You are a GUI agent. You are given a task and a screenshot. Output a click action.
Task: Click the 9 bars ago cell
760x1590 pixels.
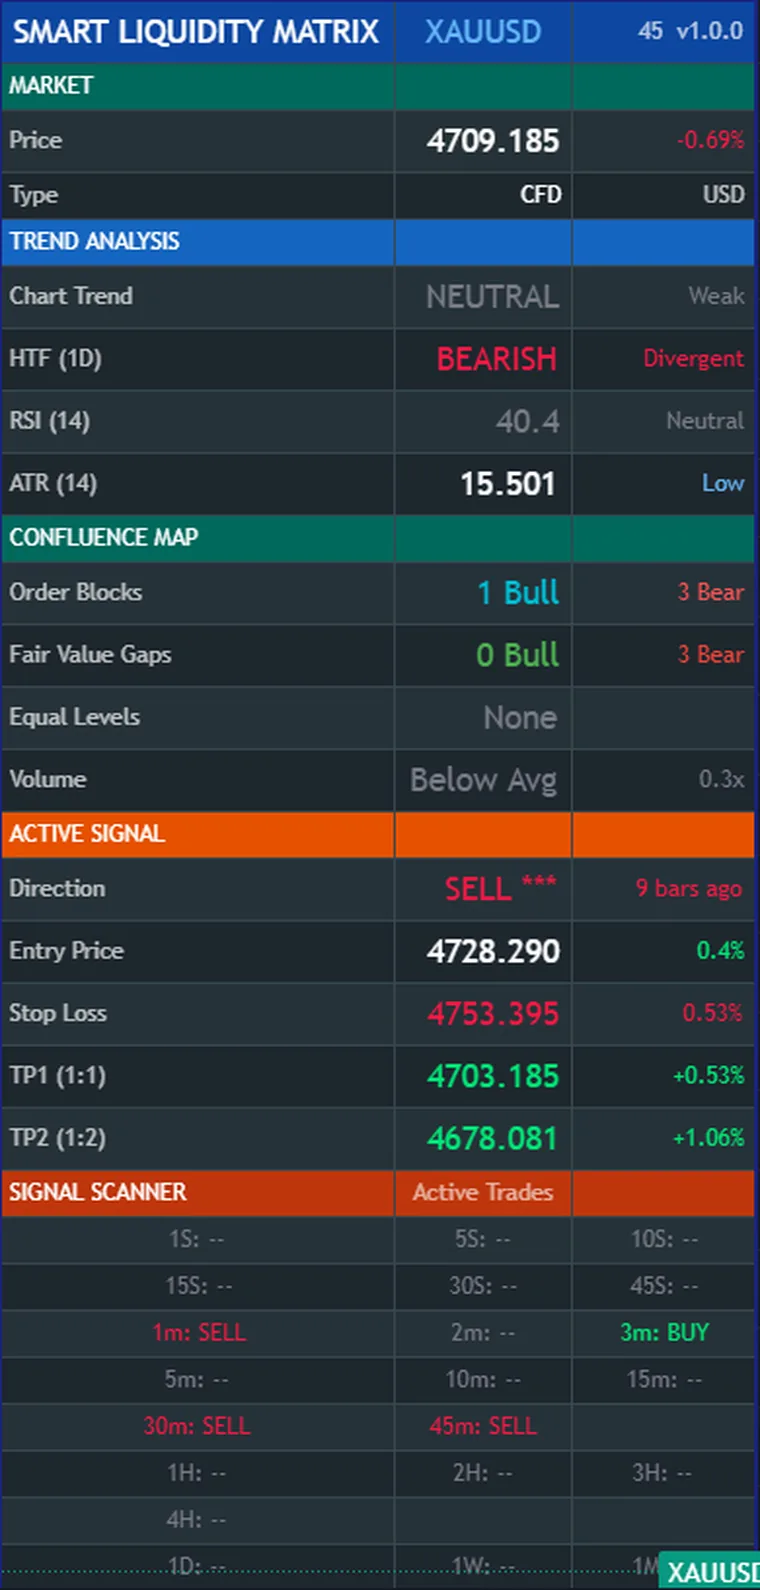689,888
